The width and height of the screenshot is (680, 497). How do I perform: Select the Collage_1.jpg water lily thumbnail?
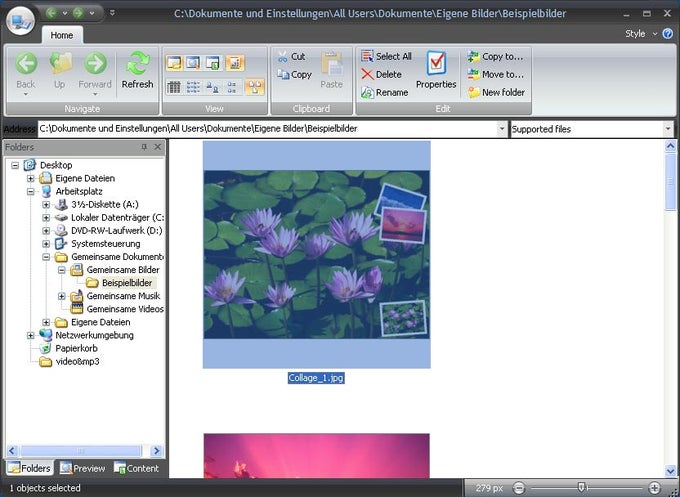click(317, 255)
